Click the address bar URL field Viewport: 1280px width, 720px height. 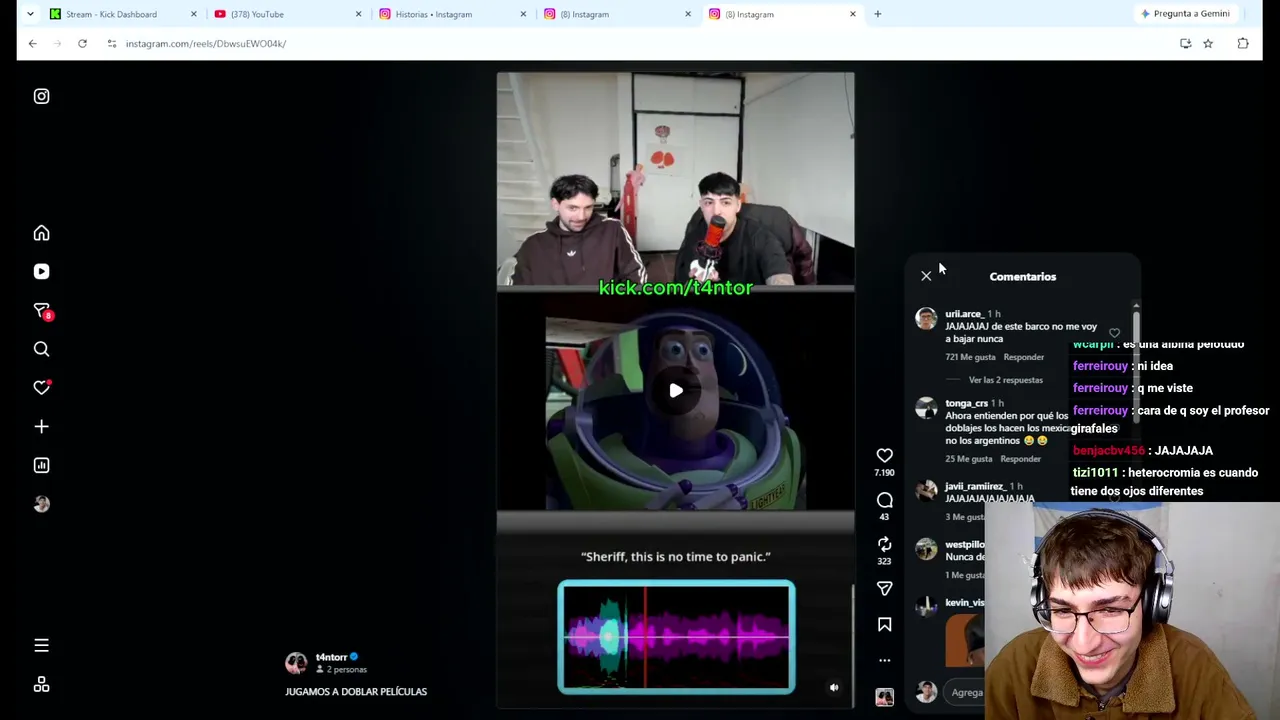click(640, 44)
